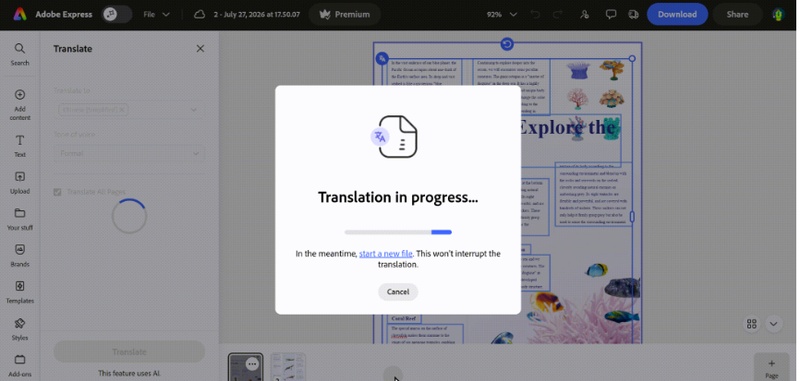Open the Styles panel

(20, 329)
